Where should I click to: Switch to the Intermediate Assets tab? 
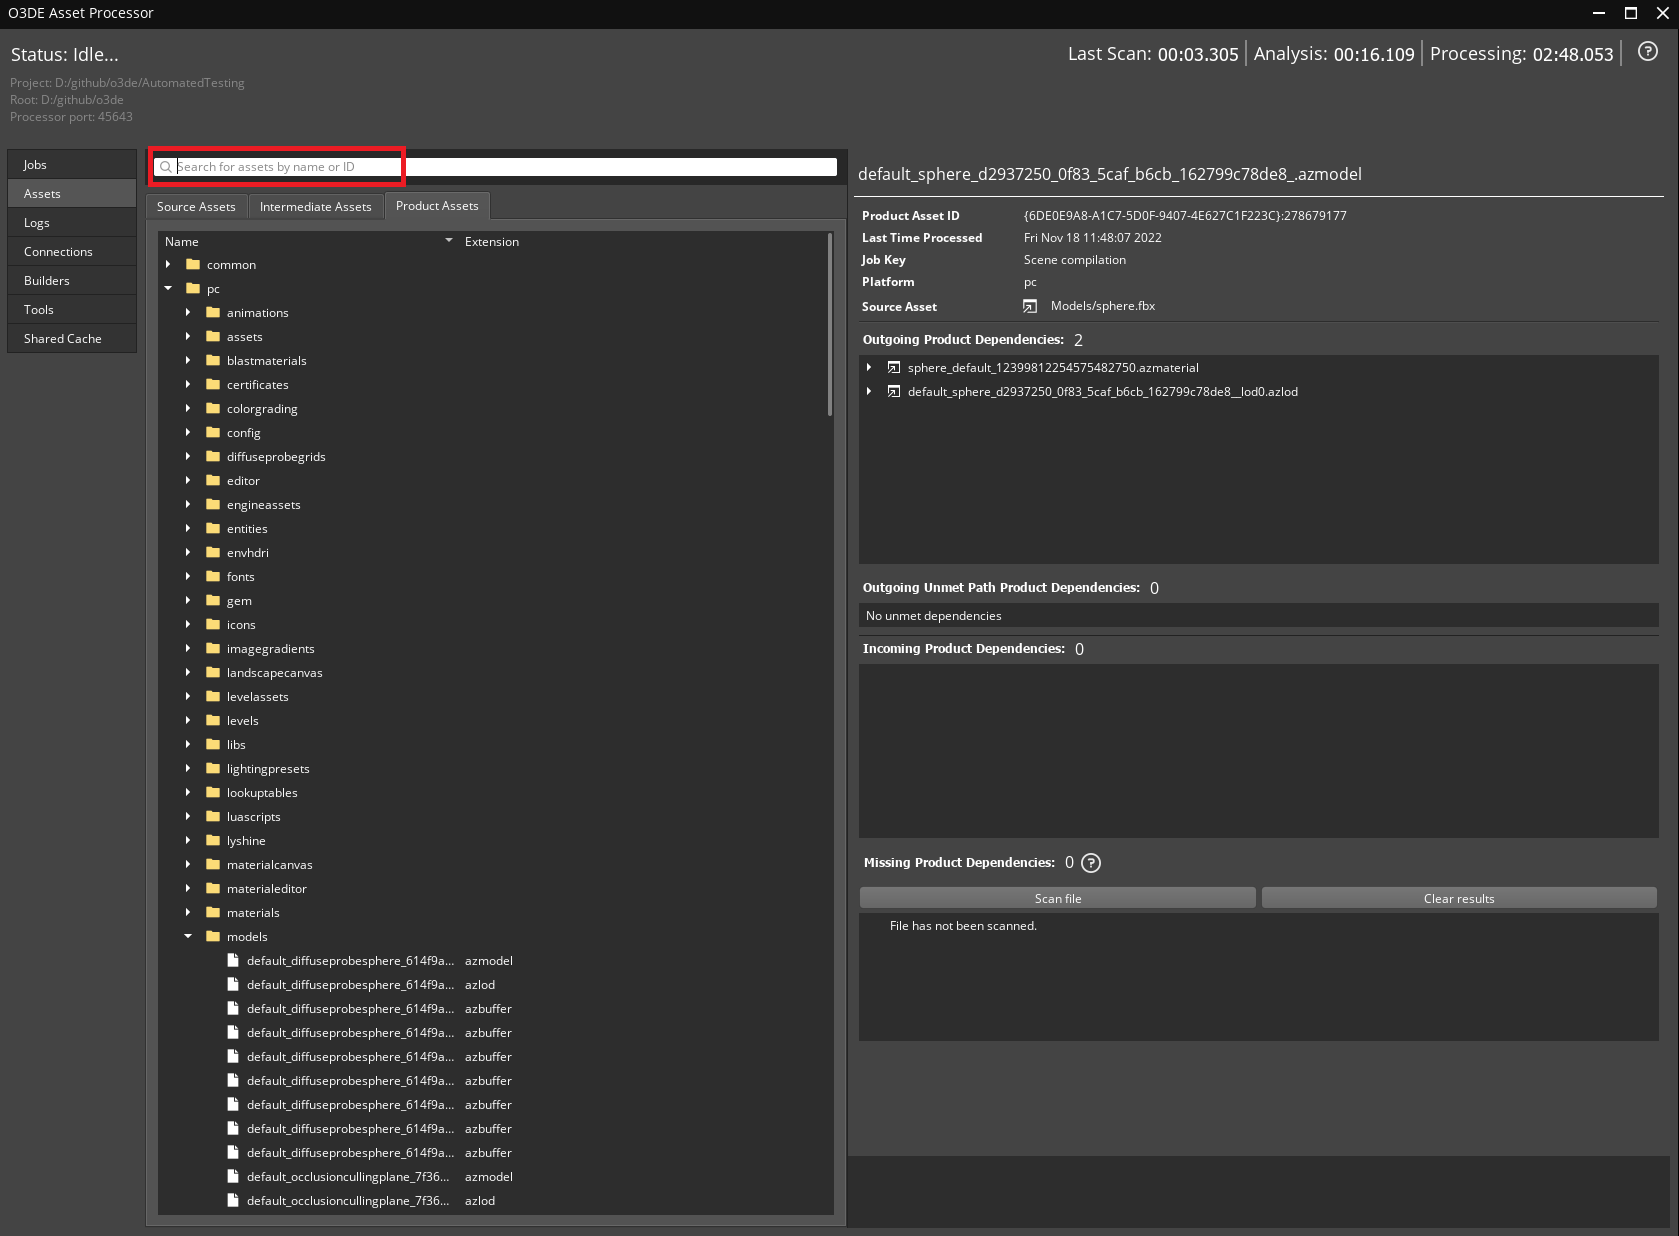pos(315,206)
